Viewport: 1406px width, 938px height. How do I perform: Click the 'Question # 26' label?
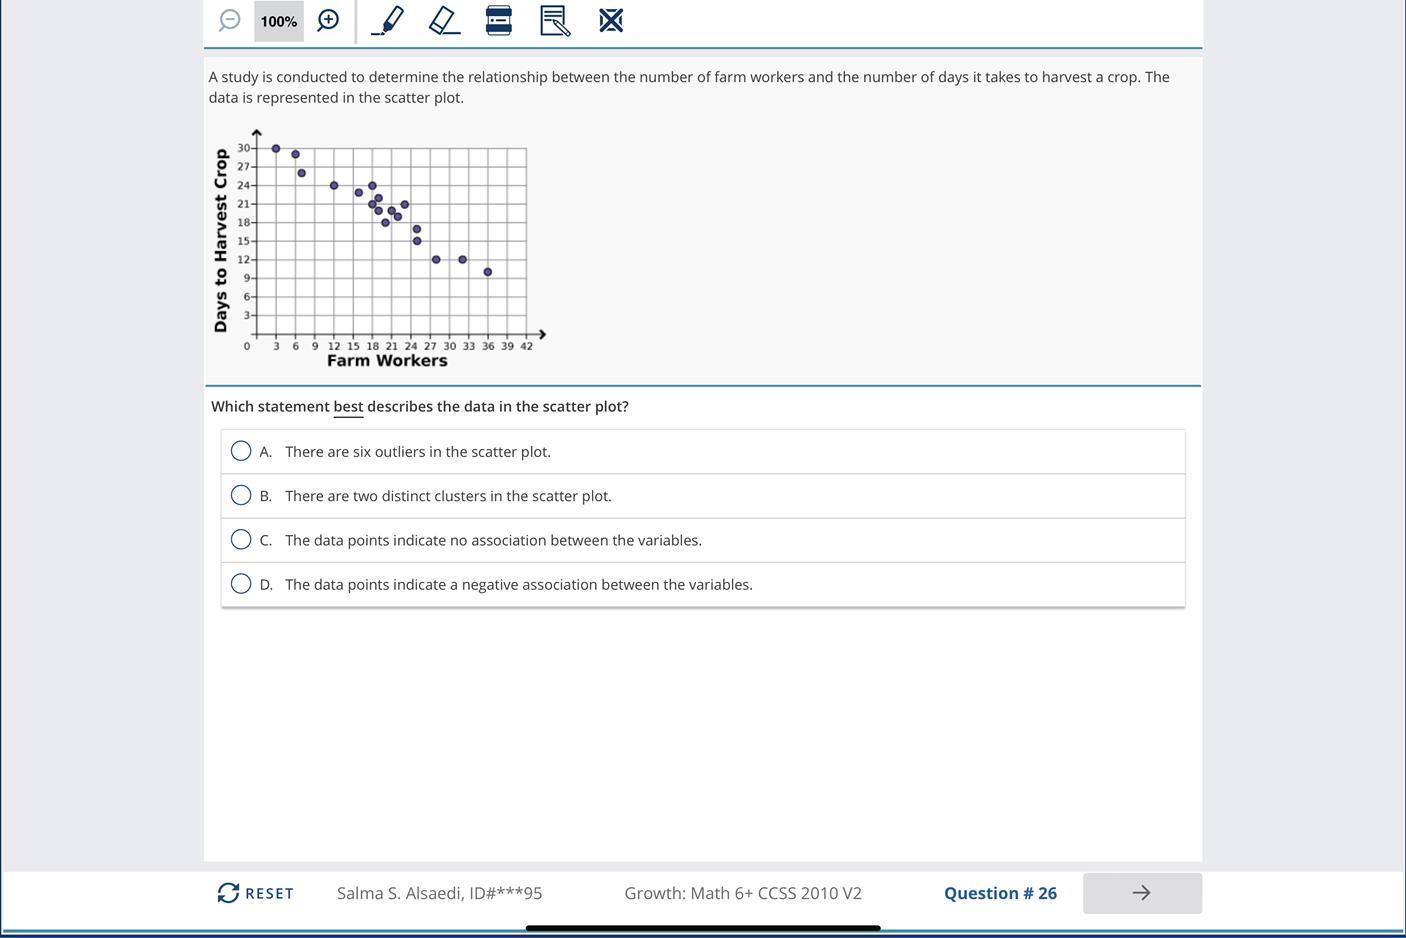coord(1000,893)
